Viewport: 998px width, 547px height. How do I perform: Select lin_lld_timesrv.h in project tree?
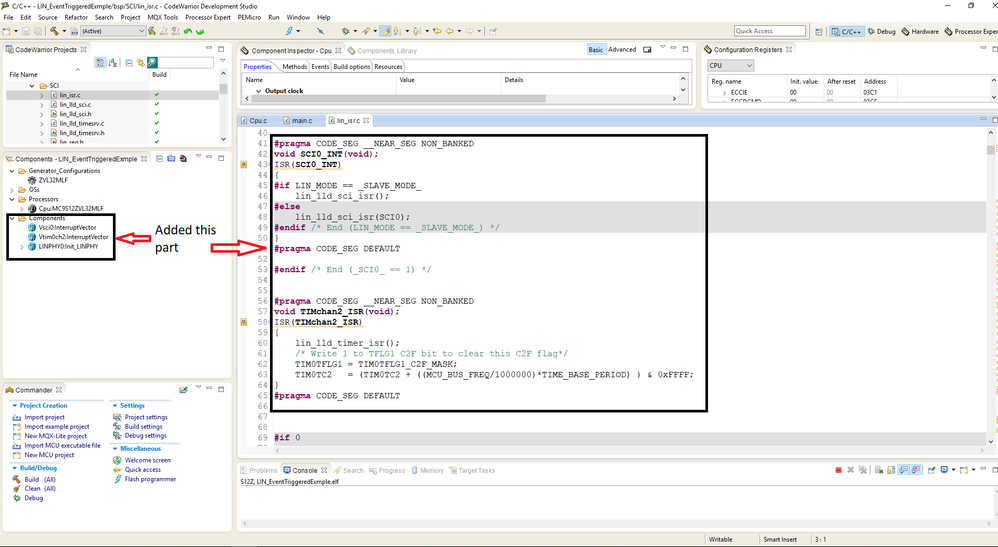tap(81, 133)
